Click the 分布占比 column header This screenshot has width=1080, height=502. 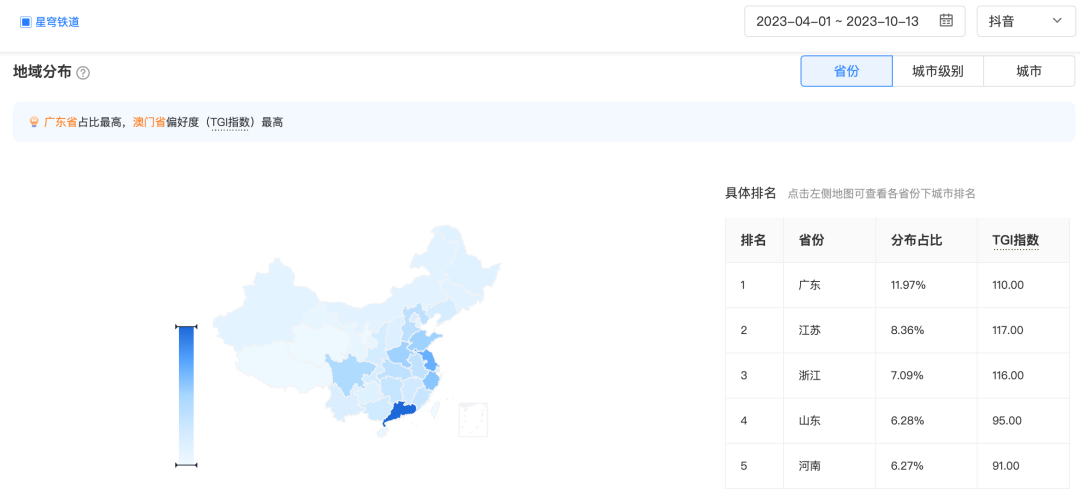click(917, 240)
